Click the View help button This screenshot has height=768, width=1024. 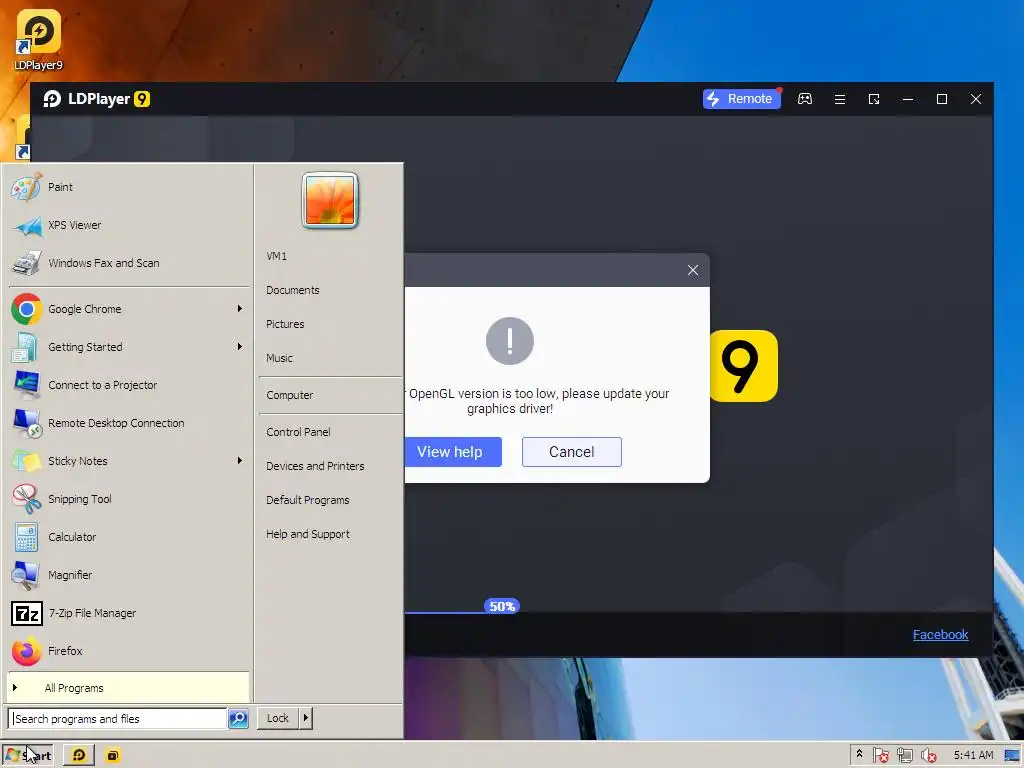[x=453, y=452]
